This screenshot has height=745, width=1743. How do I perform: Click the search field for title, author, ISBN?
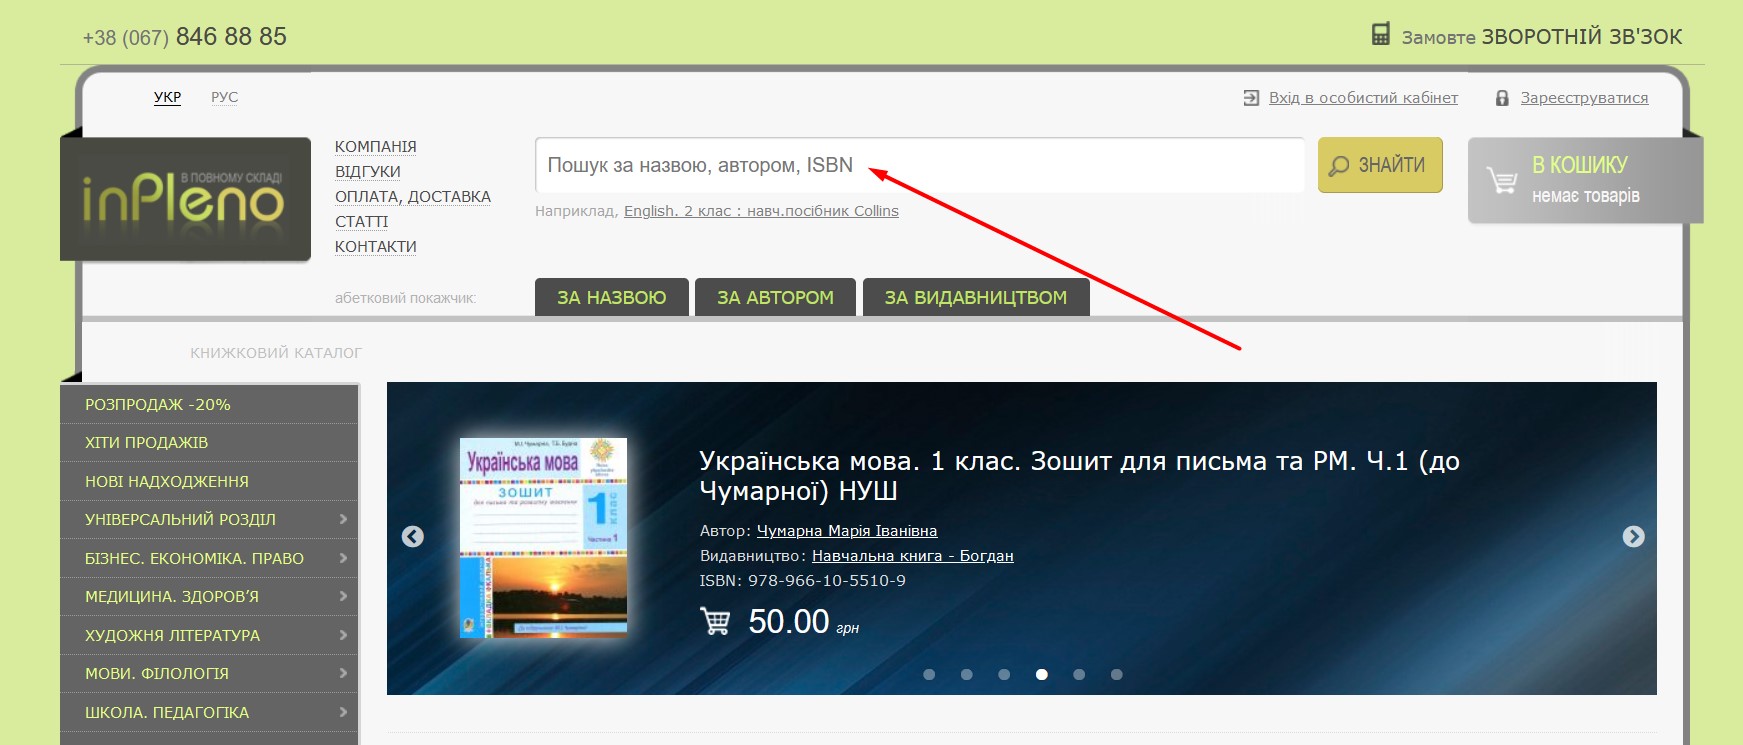click(x=920, y=165)
